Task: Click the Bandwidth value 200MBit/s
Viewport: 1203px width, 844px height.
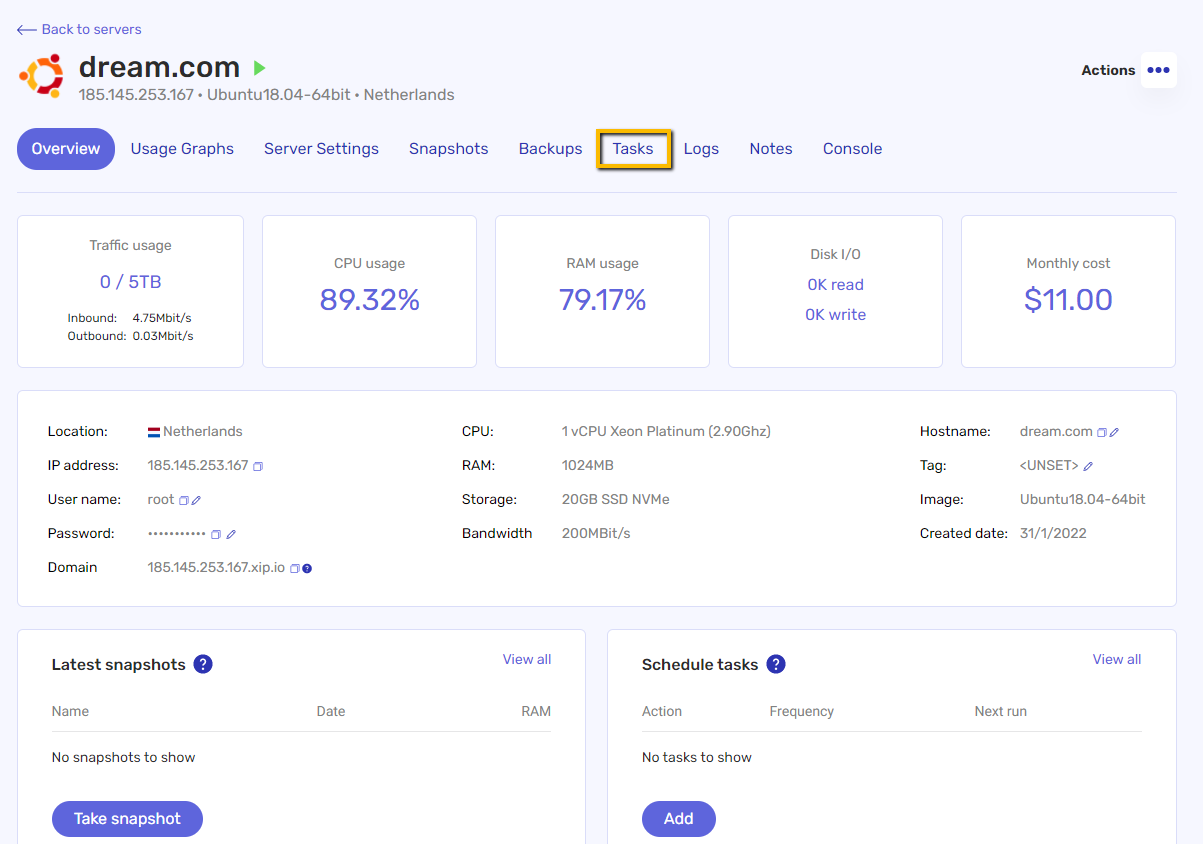Action: tap(596, 534)
